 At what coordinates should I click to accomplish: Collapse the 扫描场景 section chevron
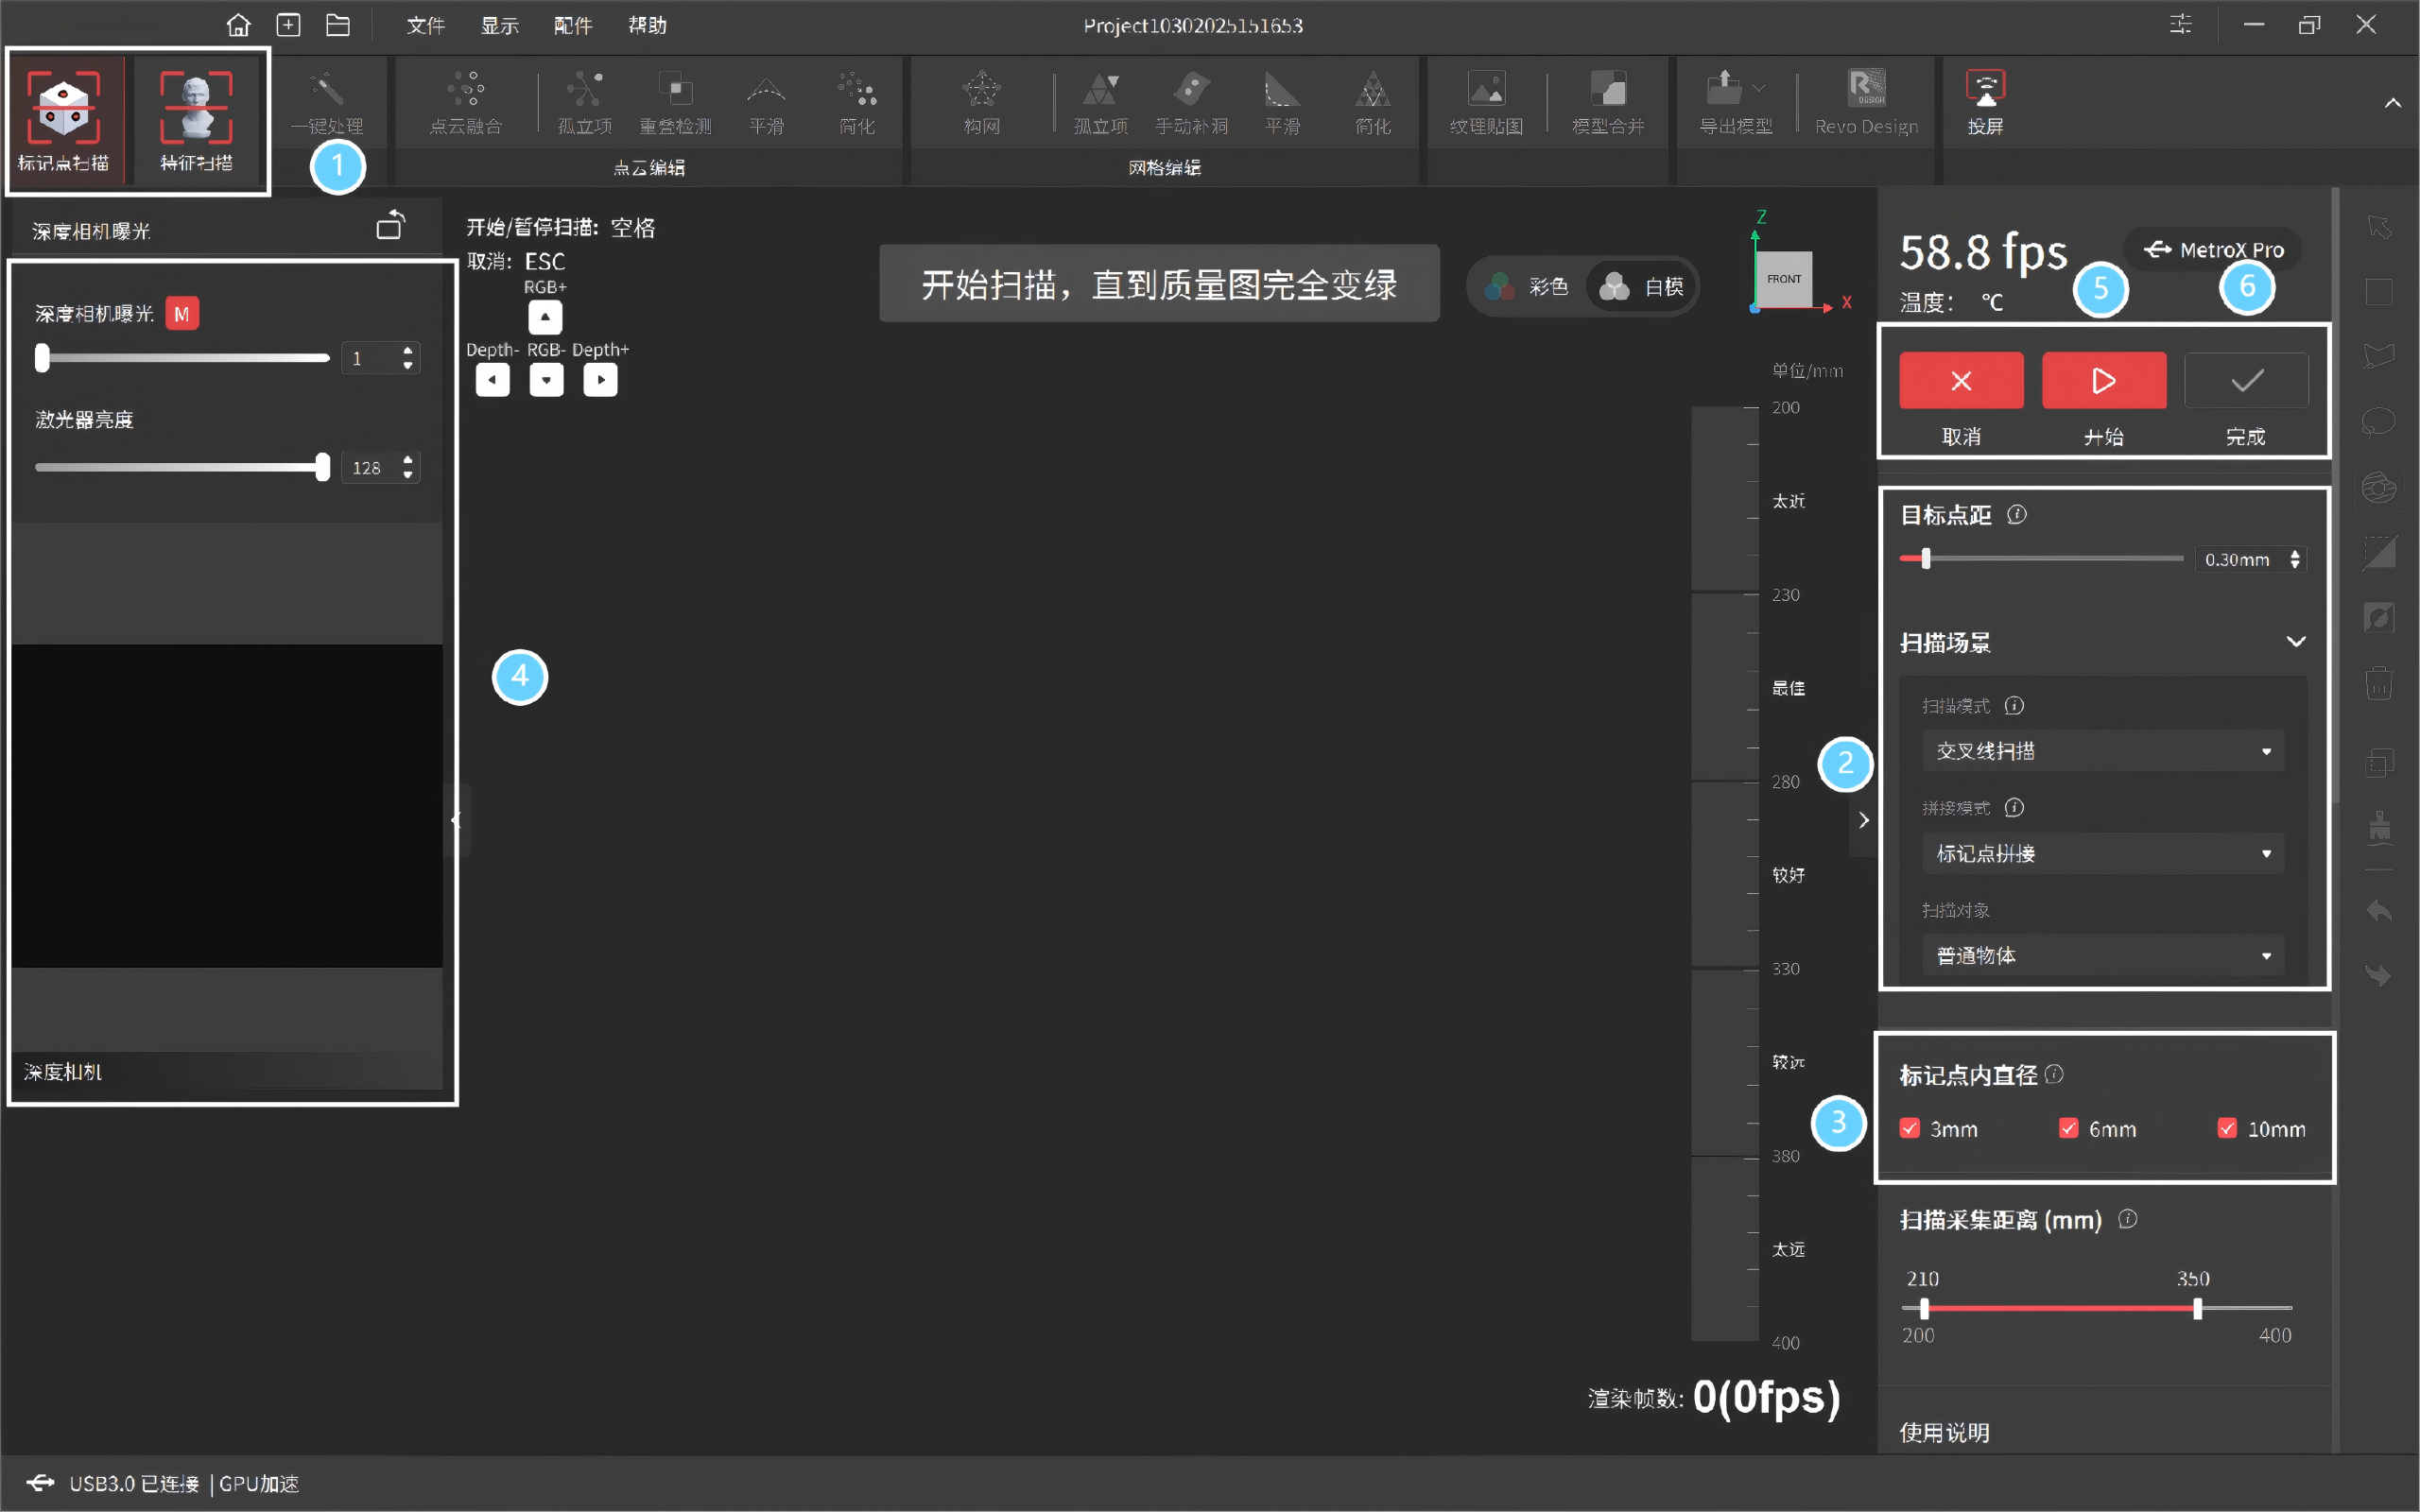click(2296, 642)
